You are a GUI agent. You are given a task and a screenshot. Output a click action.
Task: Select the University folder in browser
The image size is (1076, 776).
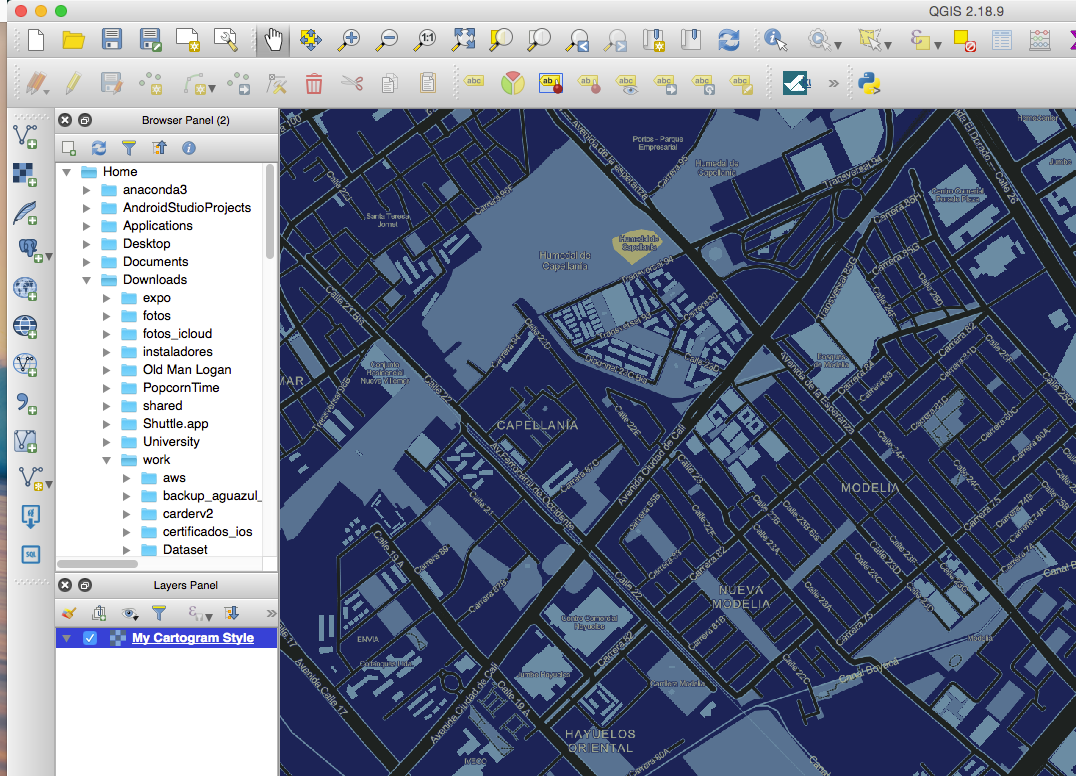pyautogui.click(x=171, y=442)
